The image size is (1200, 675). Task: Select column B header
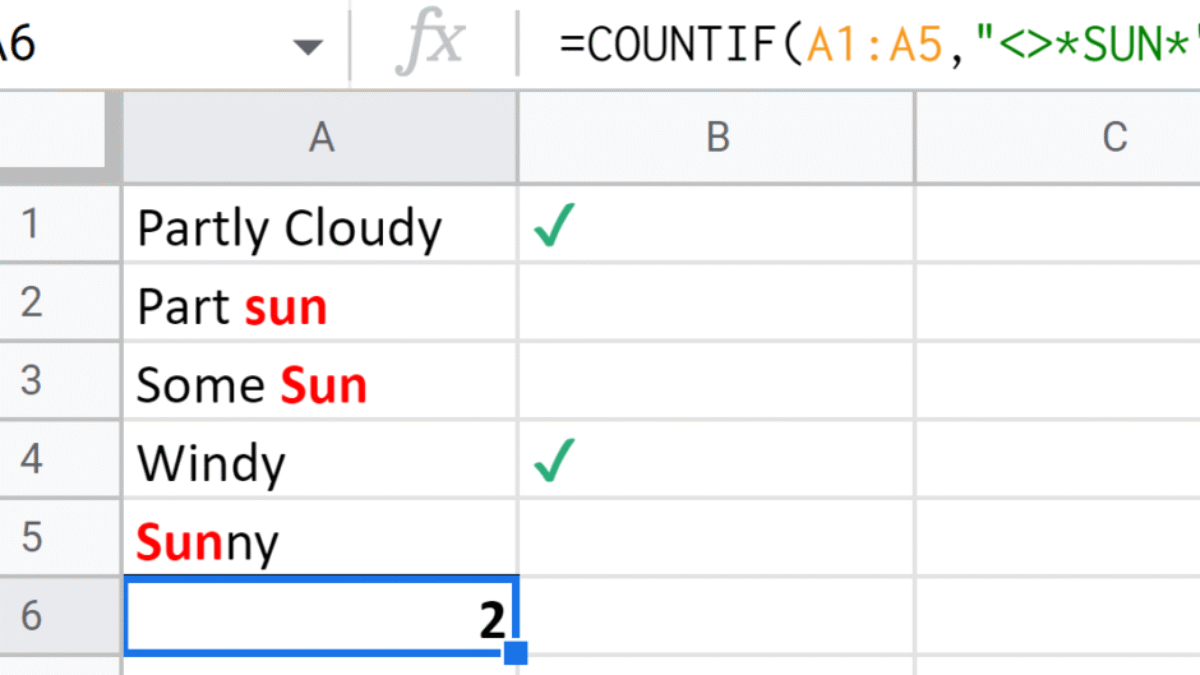pyautogui.click(x=716, y=138)
